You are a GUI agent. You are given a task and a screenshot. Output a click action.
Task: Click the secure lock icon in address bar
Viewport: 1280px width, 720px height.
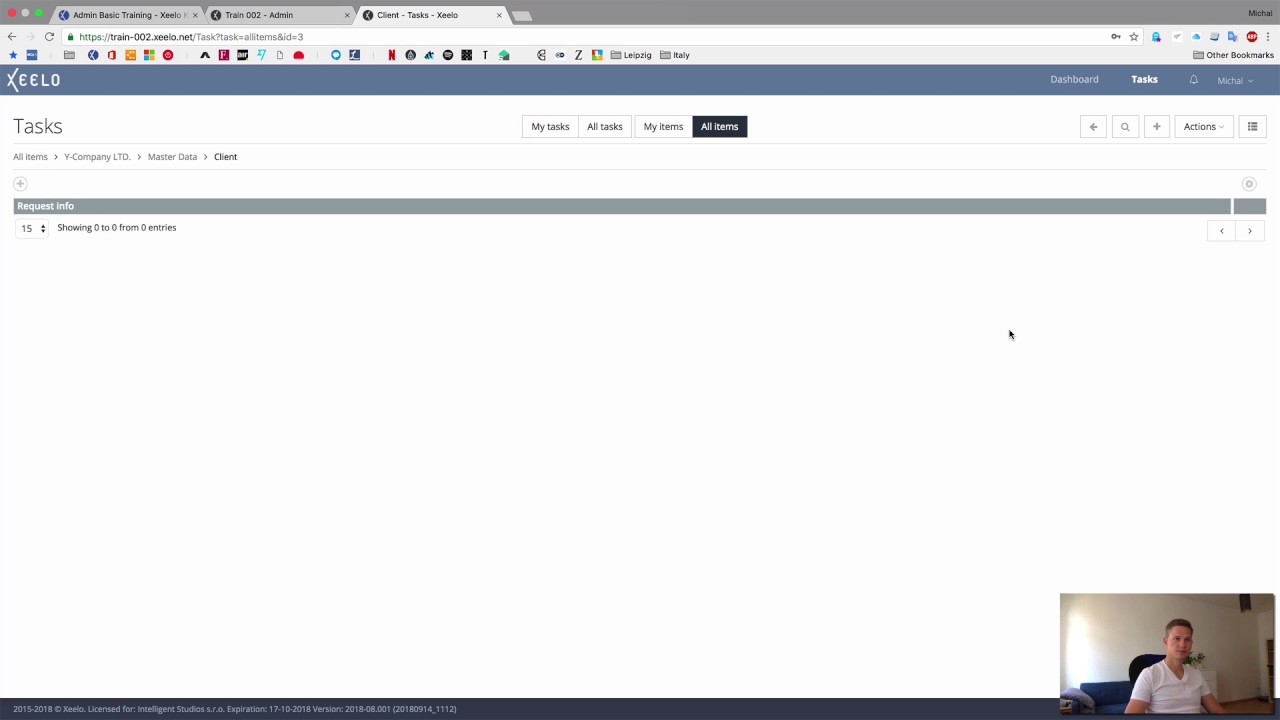[70, 37]
